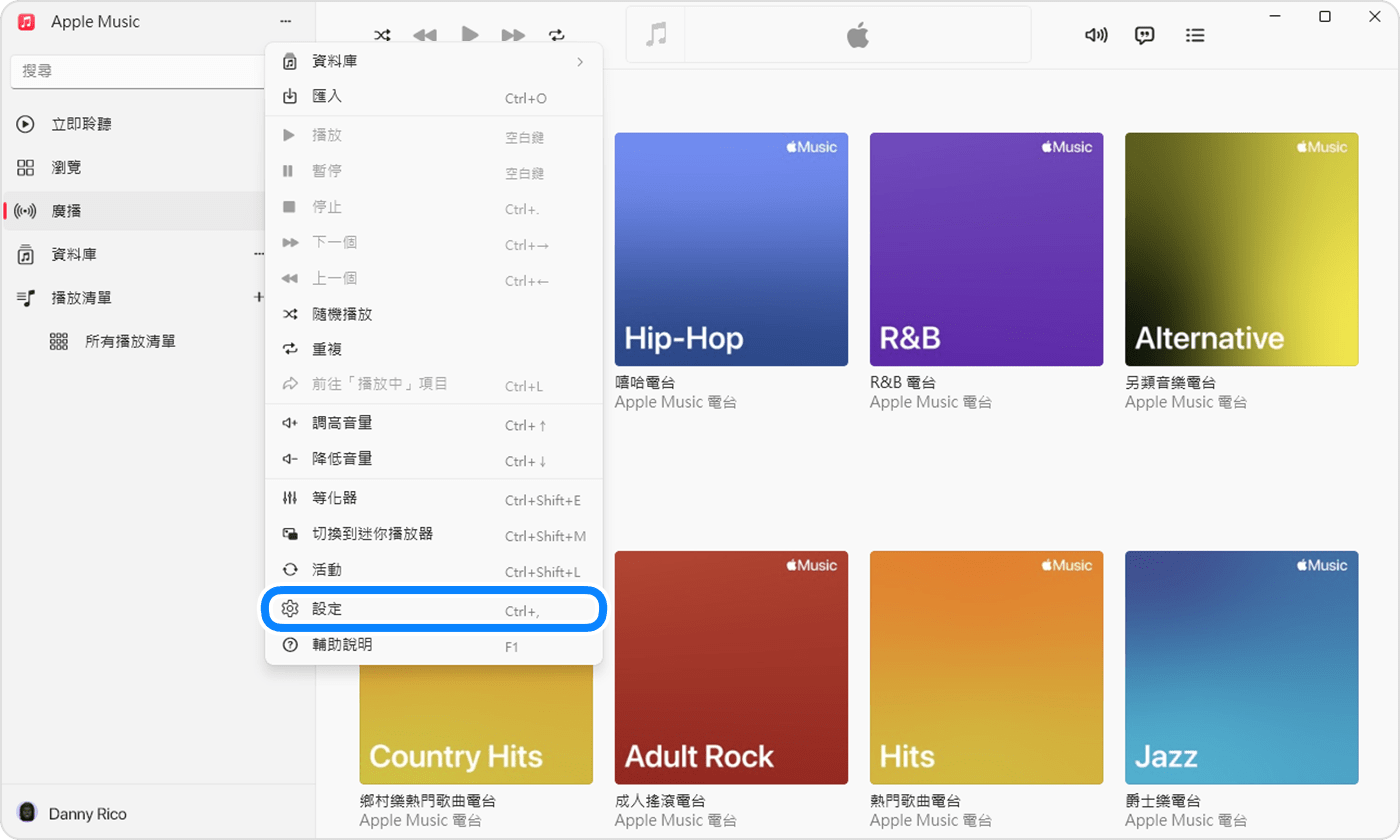
Task: Open the lyrics speech bubble icon
Action: point(1145,35)
